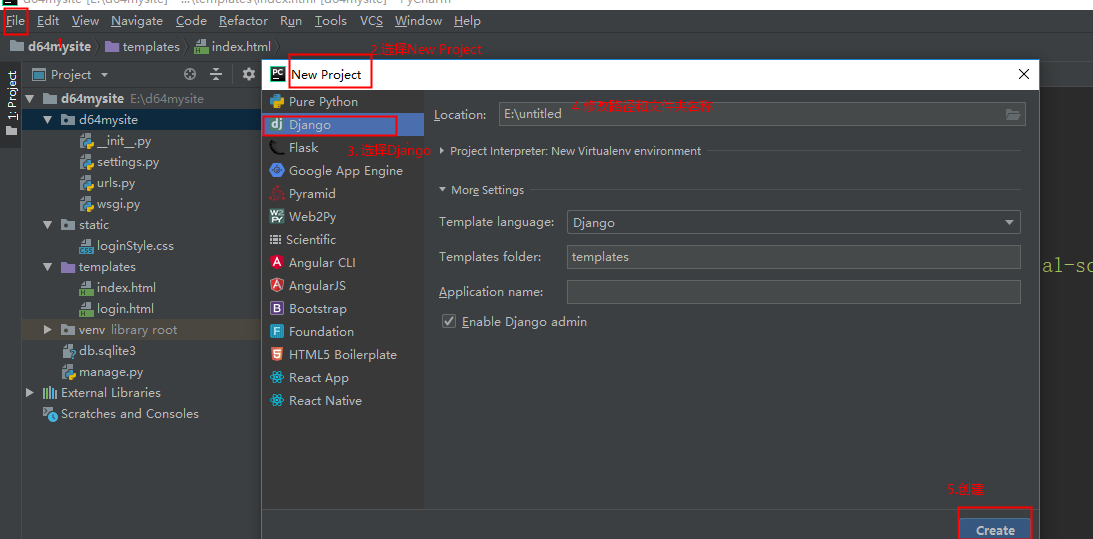Select React Native project type

pyautogui.click(x=343, y=401)
